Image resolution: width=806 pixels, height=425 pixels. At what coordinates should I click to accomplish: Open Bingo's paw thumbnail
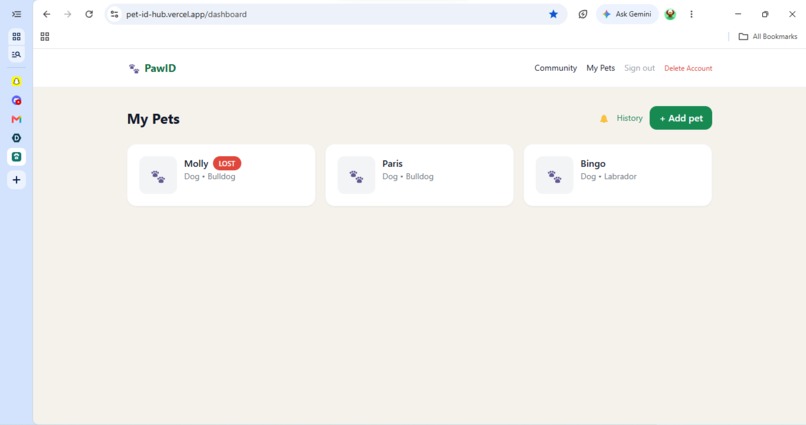click(555, 175)
